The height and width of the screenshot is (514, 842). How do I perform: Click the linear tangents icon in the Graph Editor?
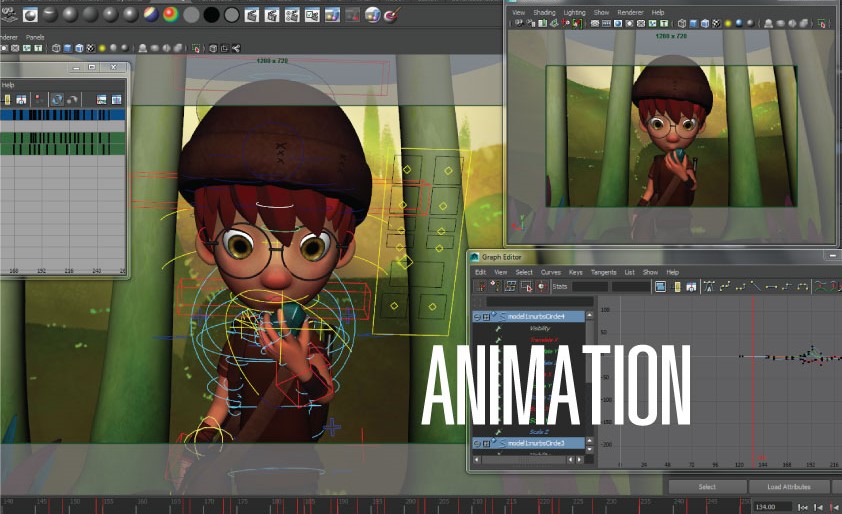(755, 287)
